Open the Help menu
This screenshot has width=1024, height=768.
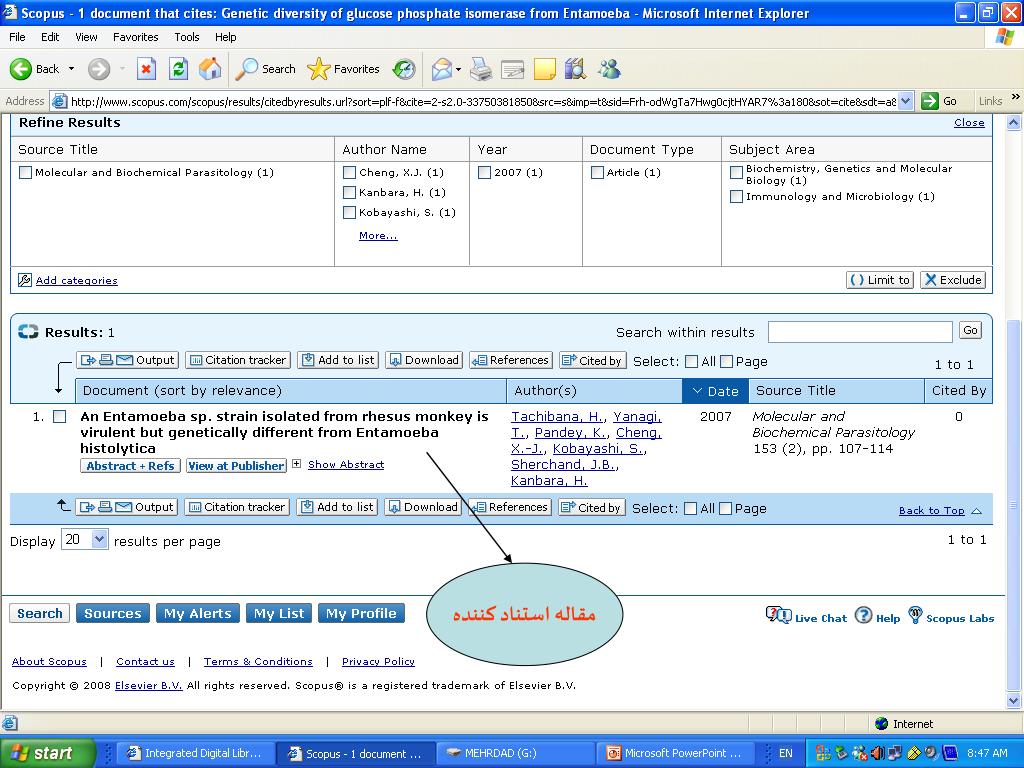point(225,37)
